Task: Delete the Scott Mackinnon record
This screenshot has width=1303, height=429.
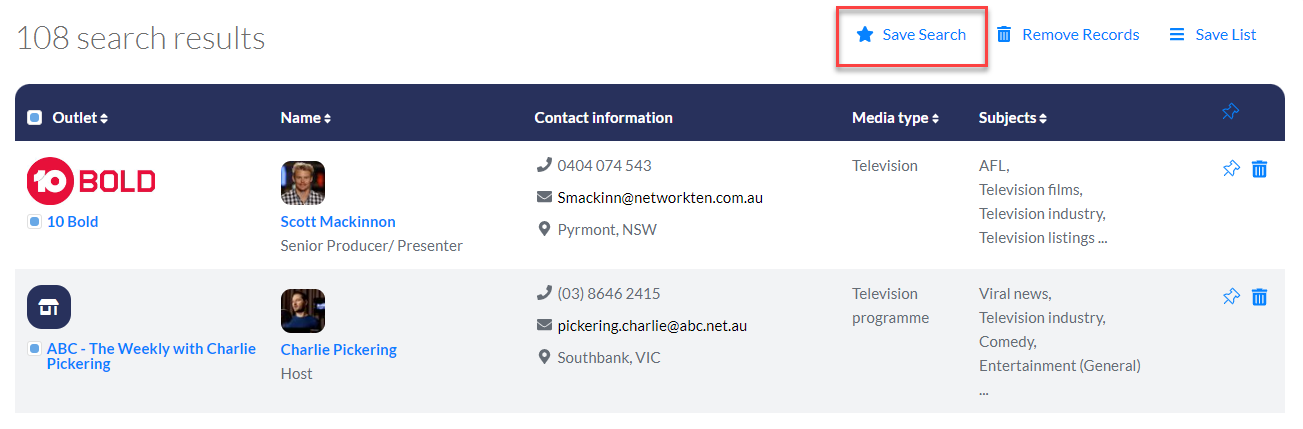Action: point(1260,169)
